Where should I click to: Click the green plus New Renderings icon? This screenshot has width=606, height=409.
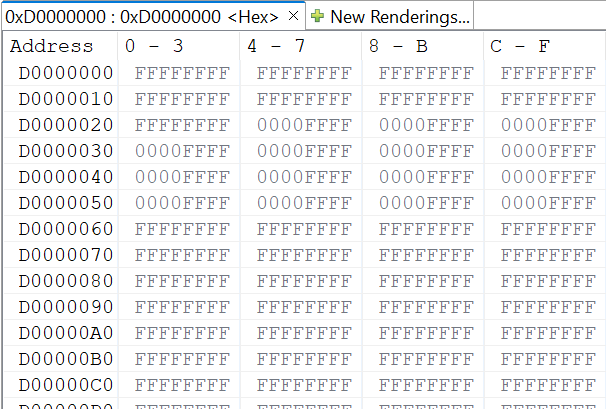click(317, 16)
